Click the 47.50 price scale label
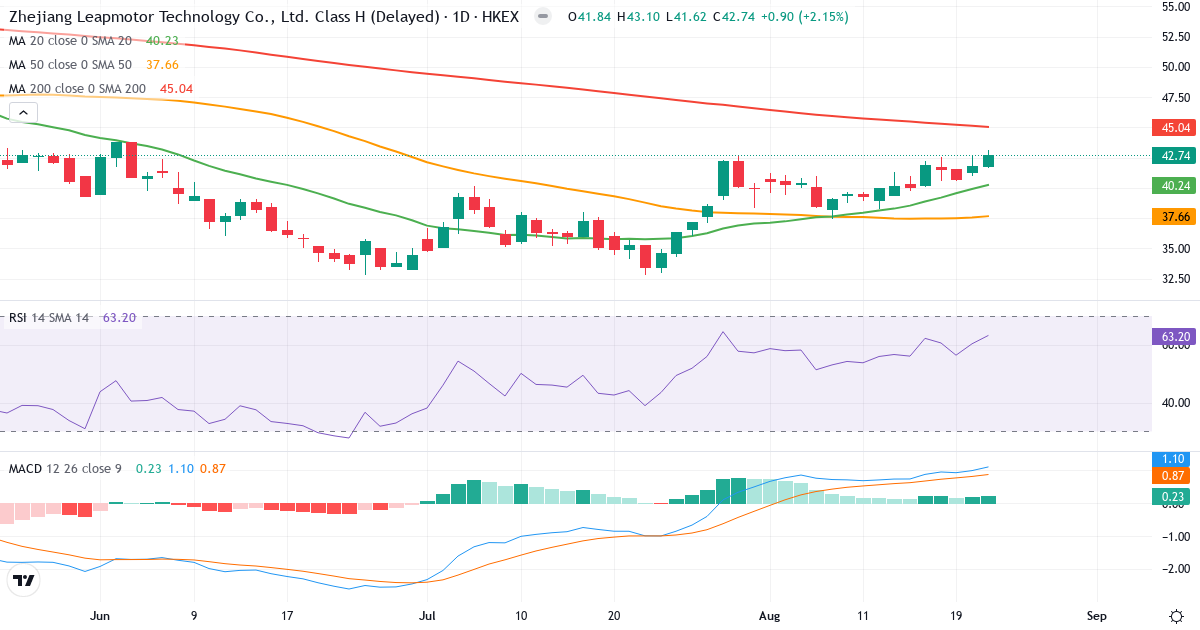The height and width of the screenshot is (630, 1200). click(1174, 98)
